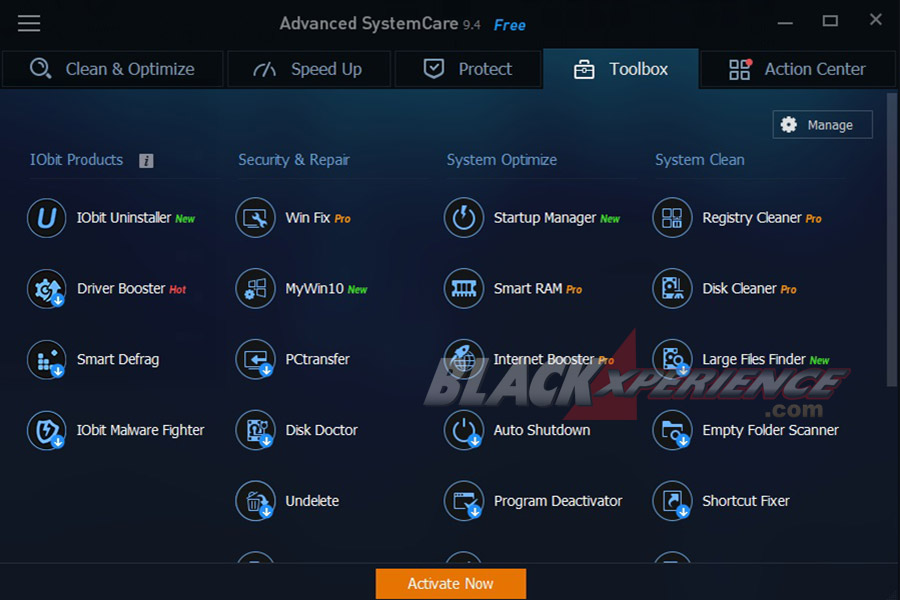Click the Driver Booster icon
Viewport: 900px width, 600px height.
pyautogui.click(x=46, y=289)
